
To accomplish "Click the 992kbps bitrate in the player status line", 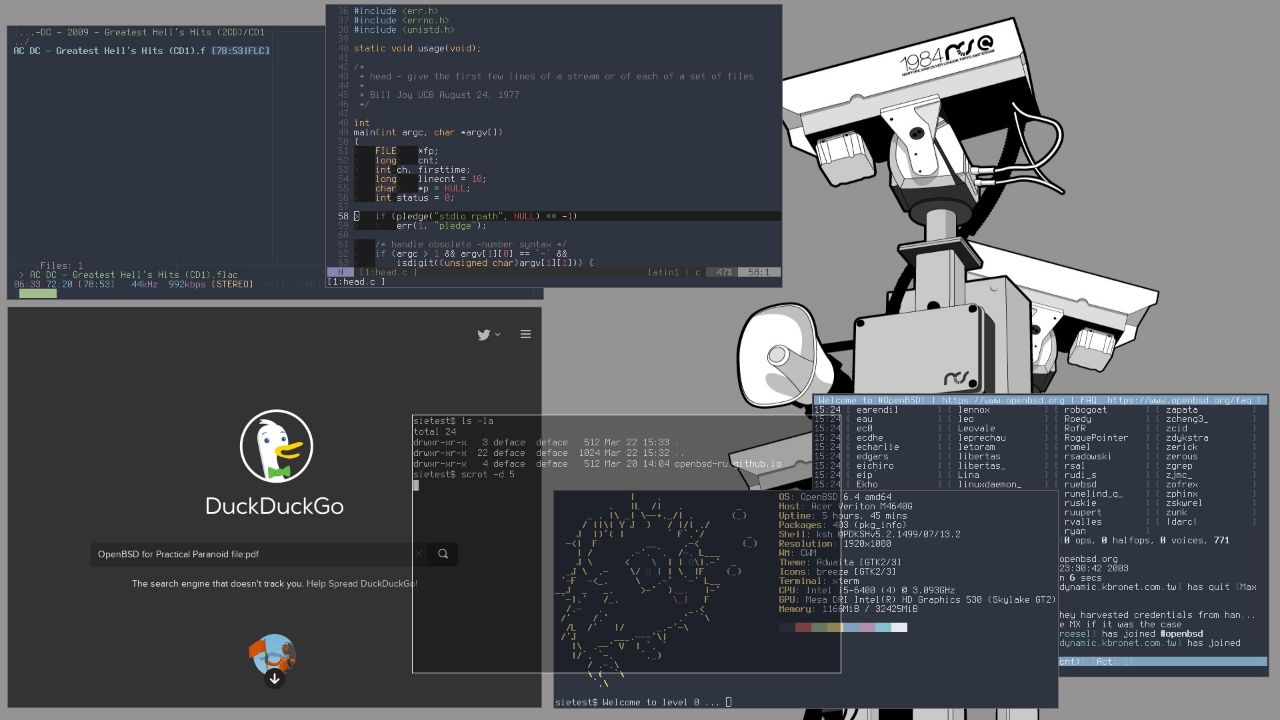I will click(186, 284).
